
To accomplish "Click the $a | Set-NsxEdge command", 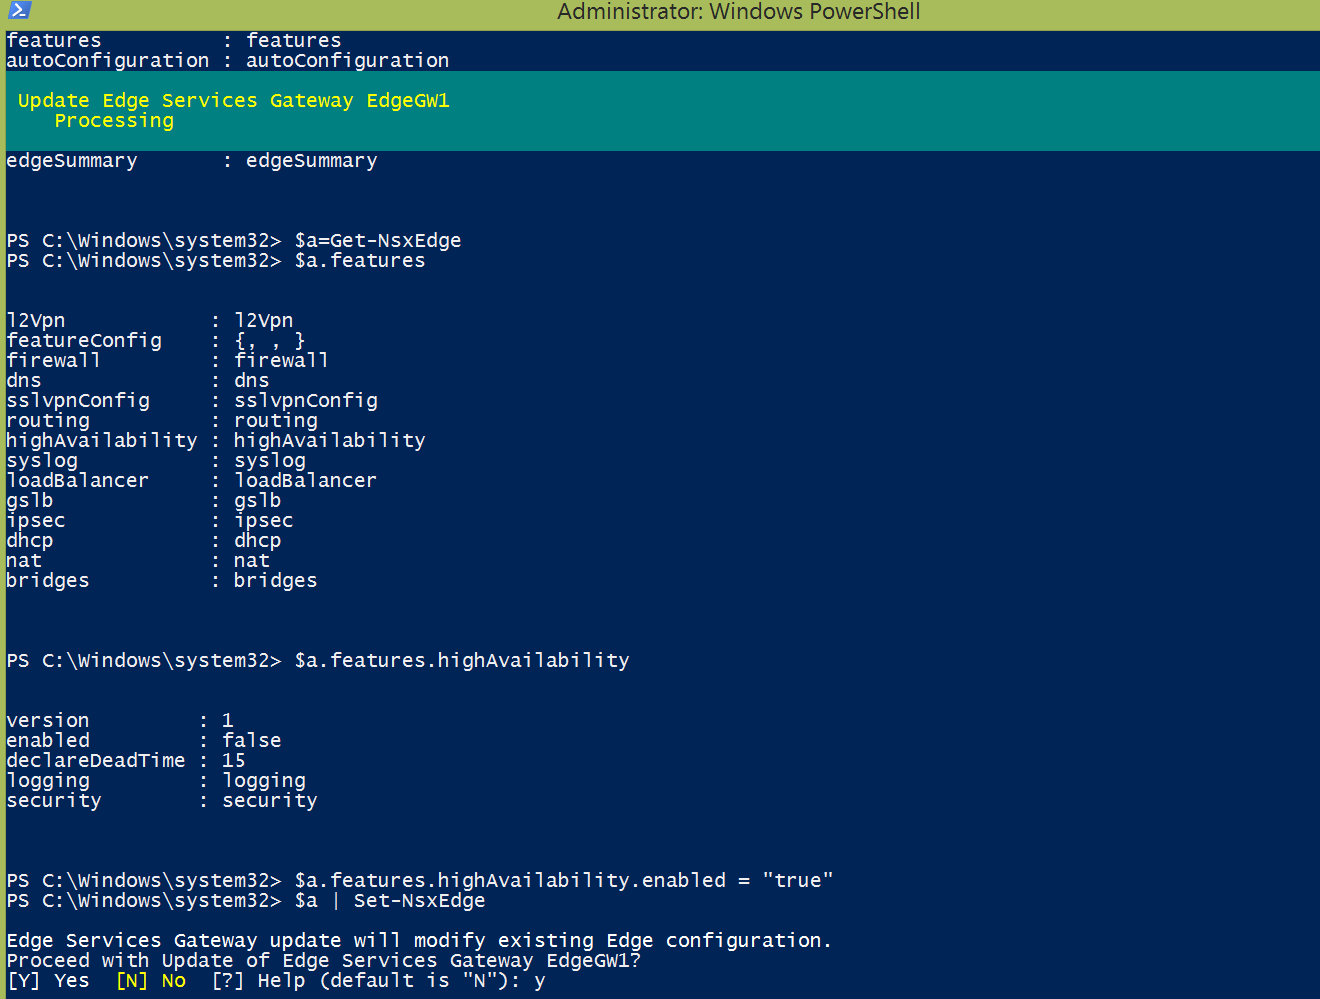I will 389,901.
